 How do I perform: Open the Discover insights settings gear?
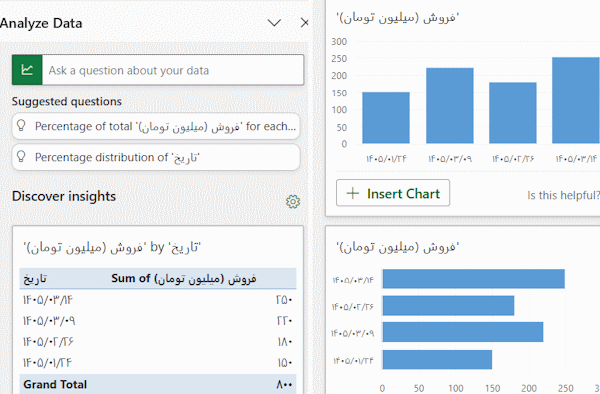293,202
